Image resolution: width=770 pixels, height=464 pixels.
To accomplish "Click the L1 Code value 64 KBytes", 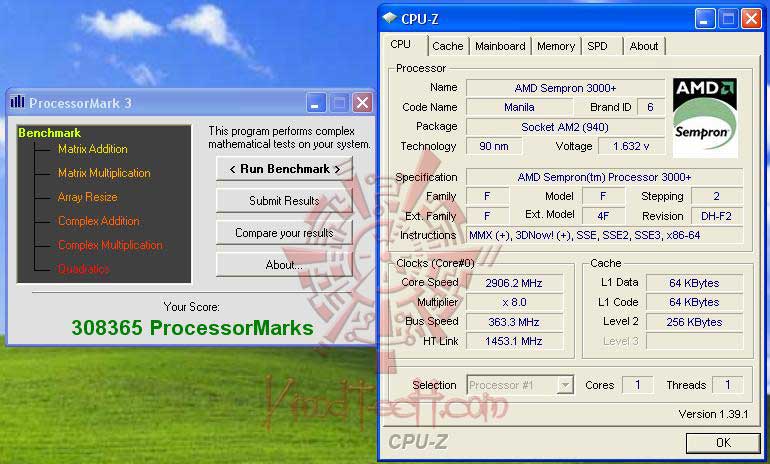I will pos(694,302).
